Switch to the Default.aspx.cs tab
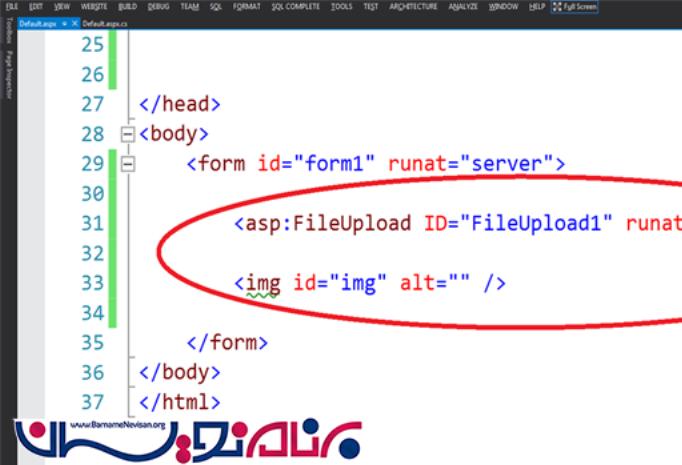Image resolution: width=682 pixels, height=465 pixels. coord(105,23)
